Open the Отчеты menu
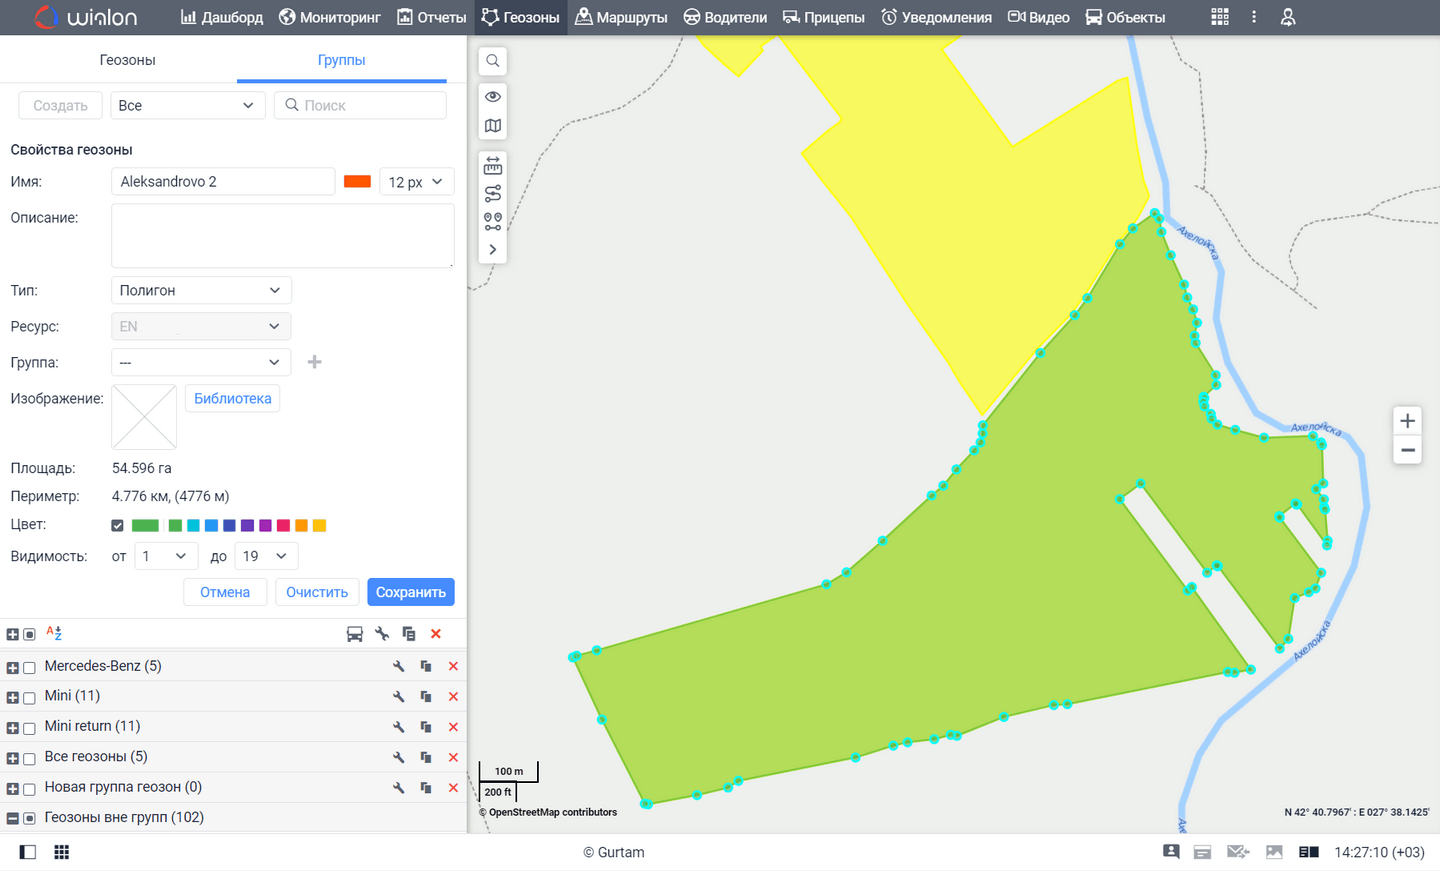 [x=432, y=17]
